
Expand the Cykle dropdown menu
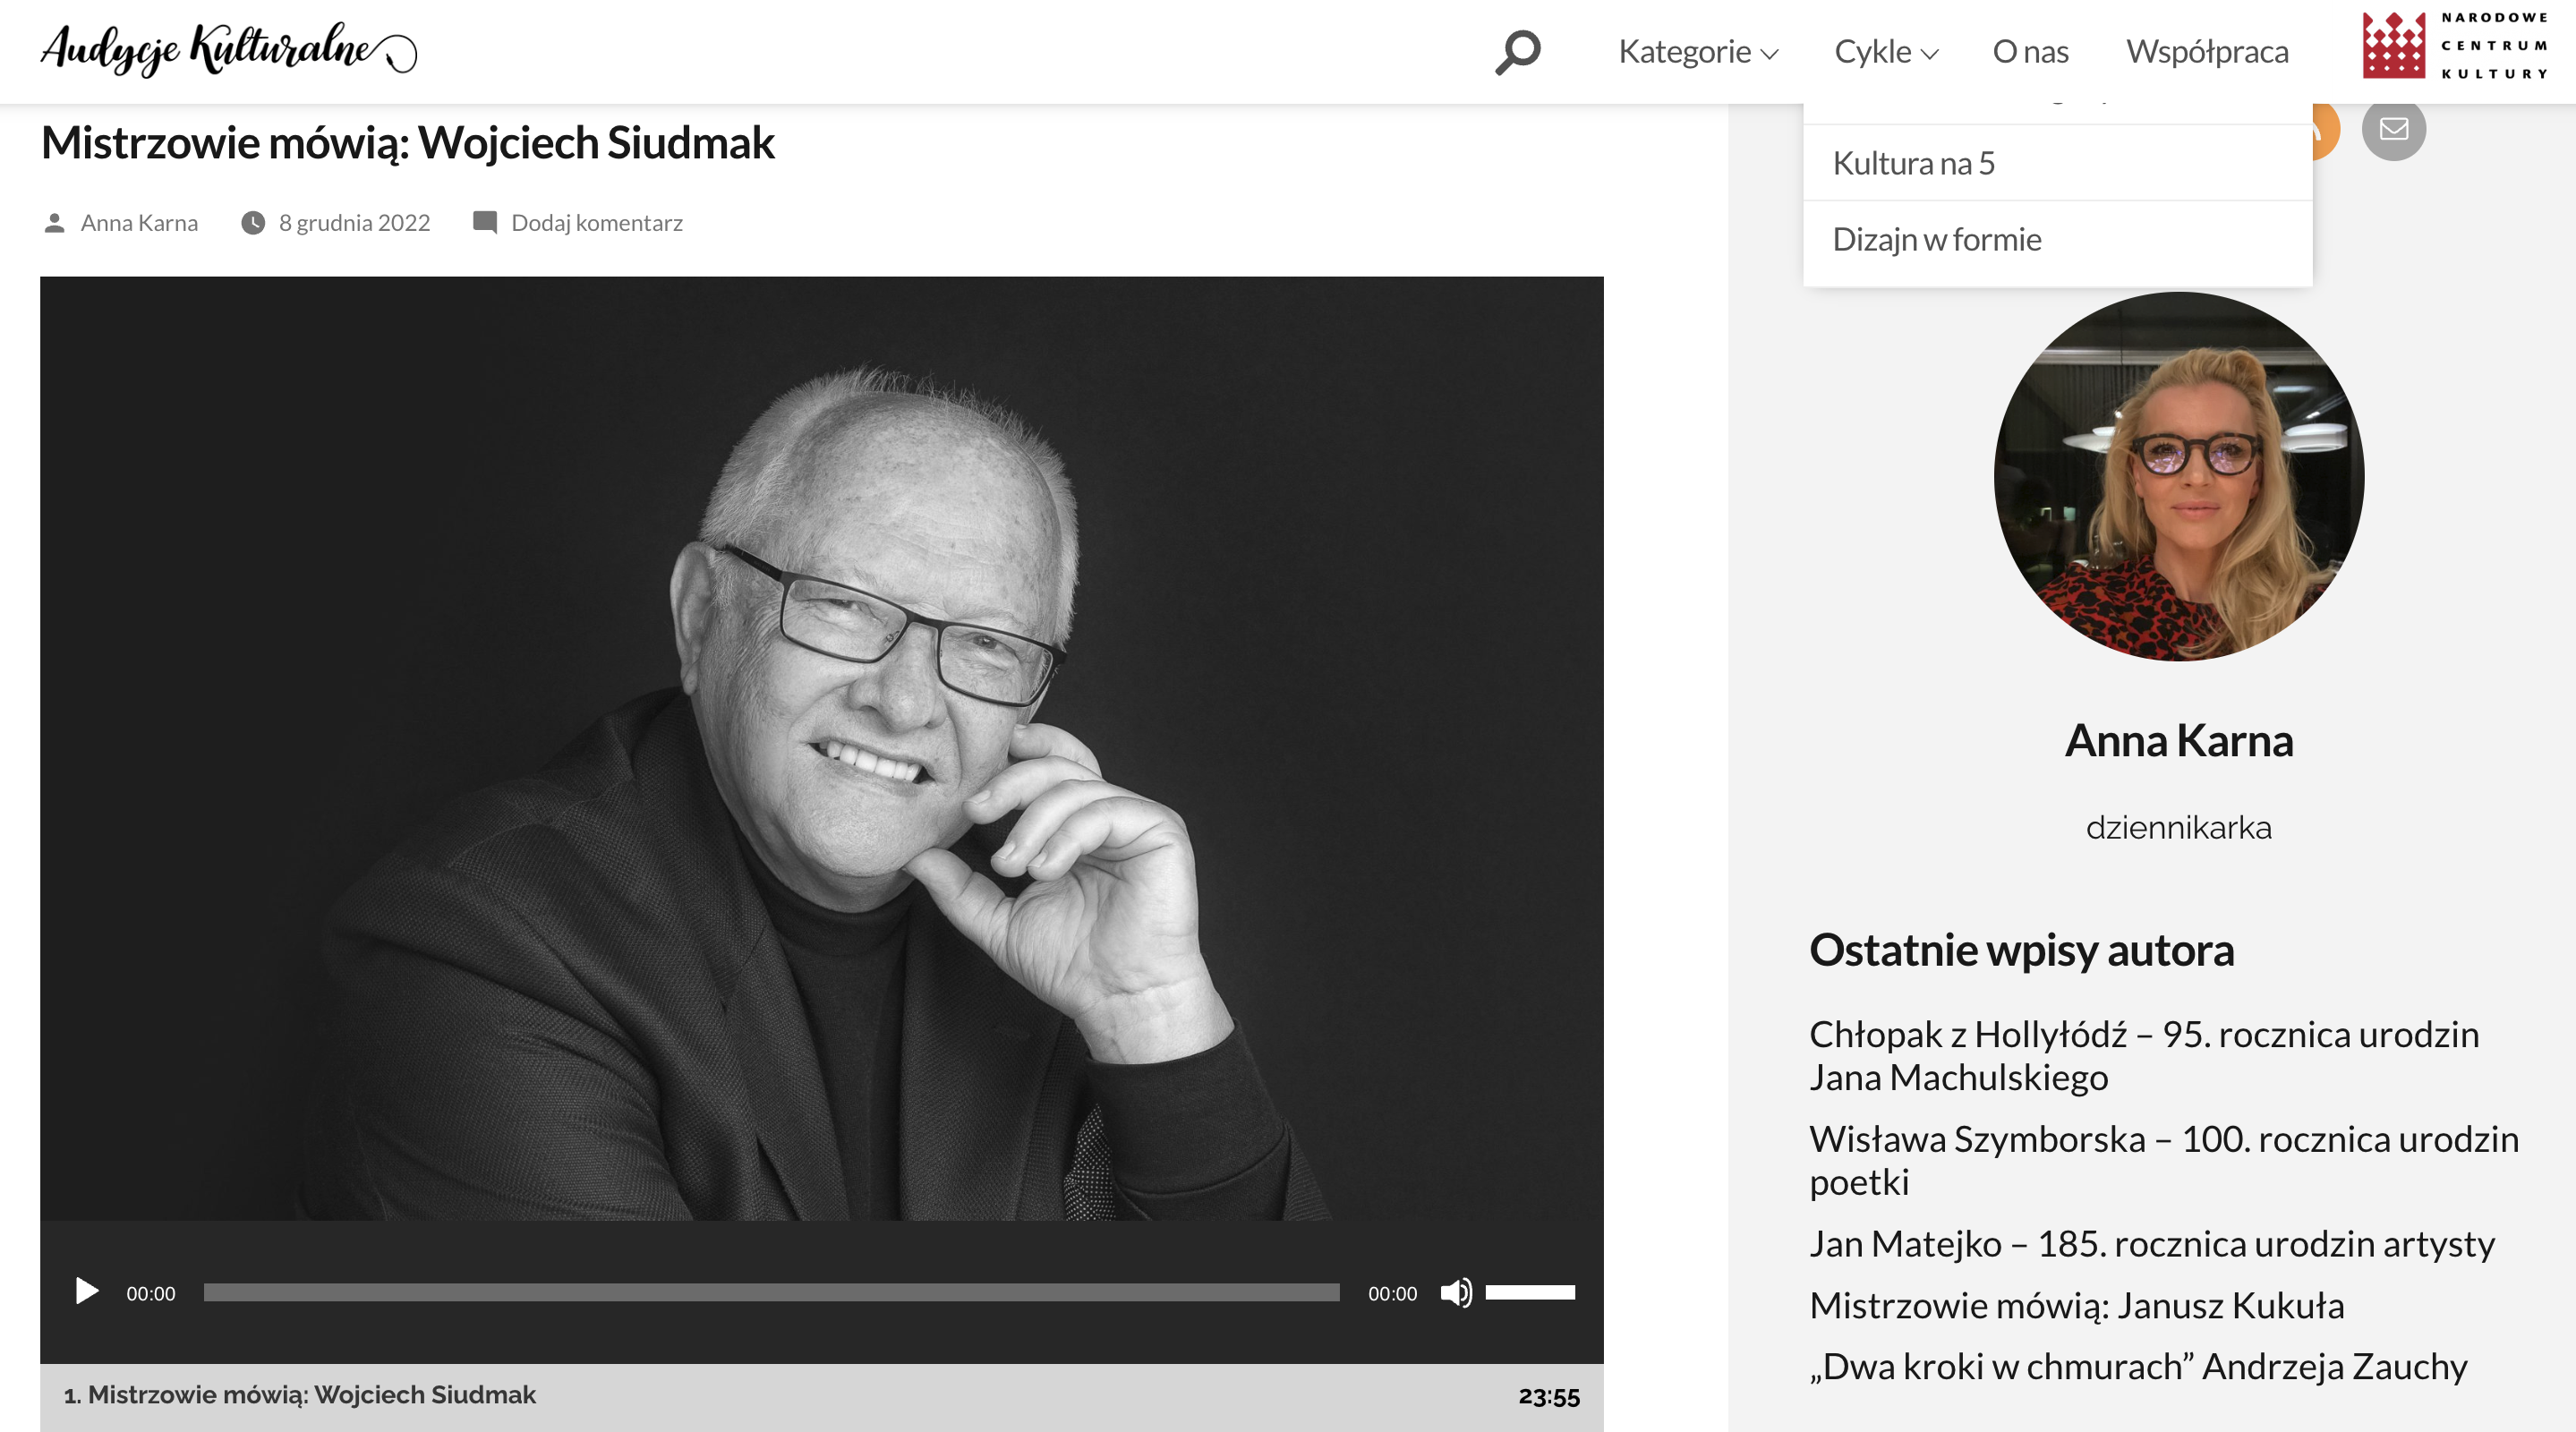click(1886, 52)
